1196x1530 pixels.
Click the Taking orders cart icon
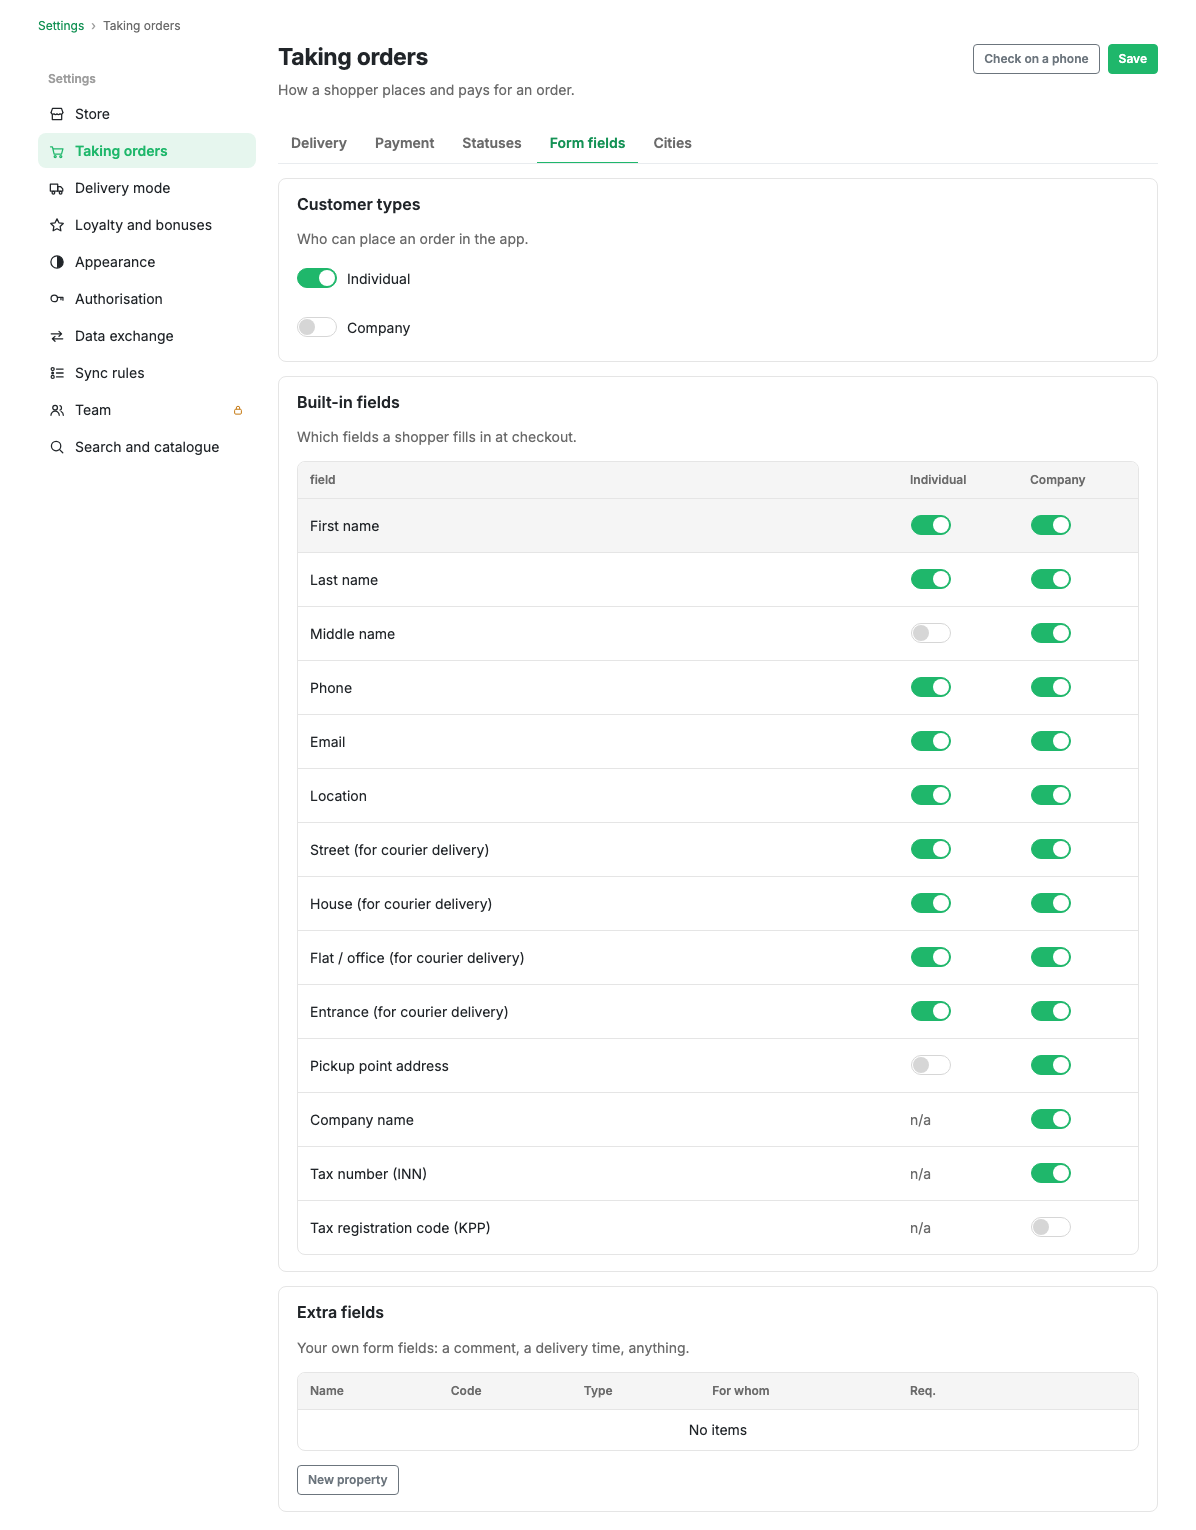pyautogui.click(x=57, y=151)
